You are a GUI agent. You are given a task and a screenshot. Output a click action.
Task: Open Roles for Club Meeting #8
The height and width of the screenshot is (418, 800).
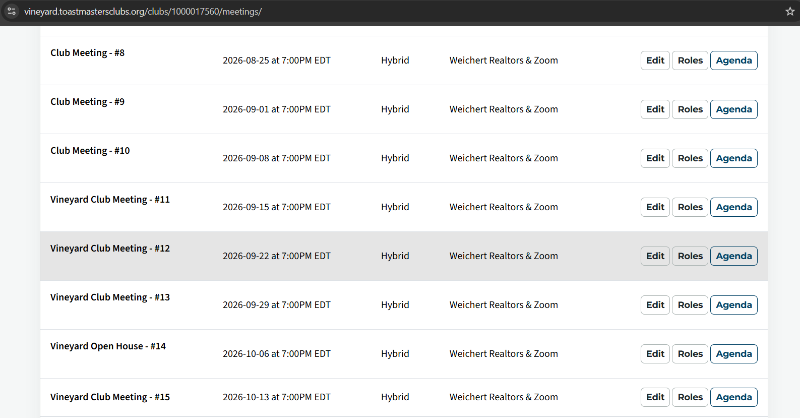(x=690, y=60)
